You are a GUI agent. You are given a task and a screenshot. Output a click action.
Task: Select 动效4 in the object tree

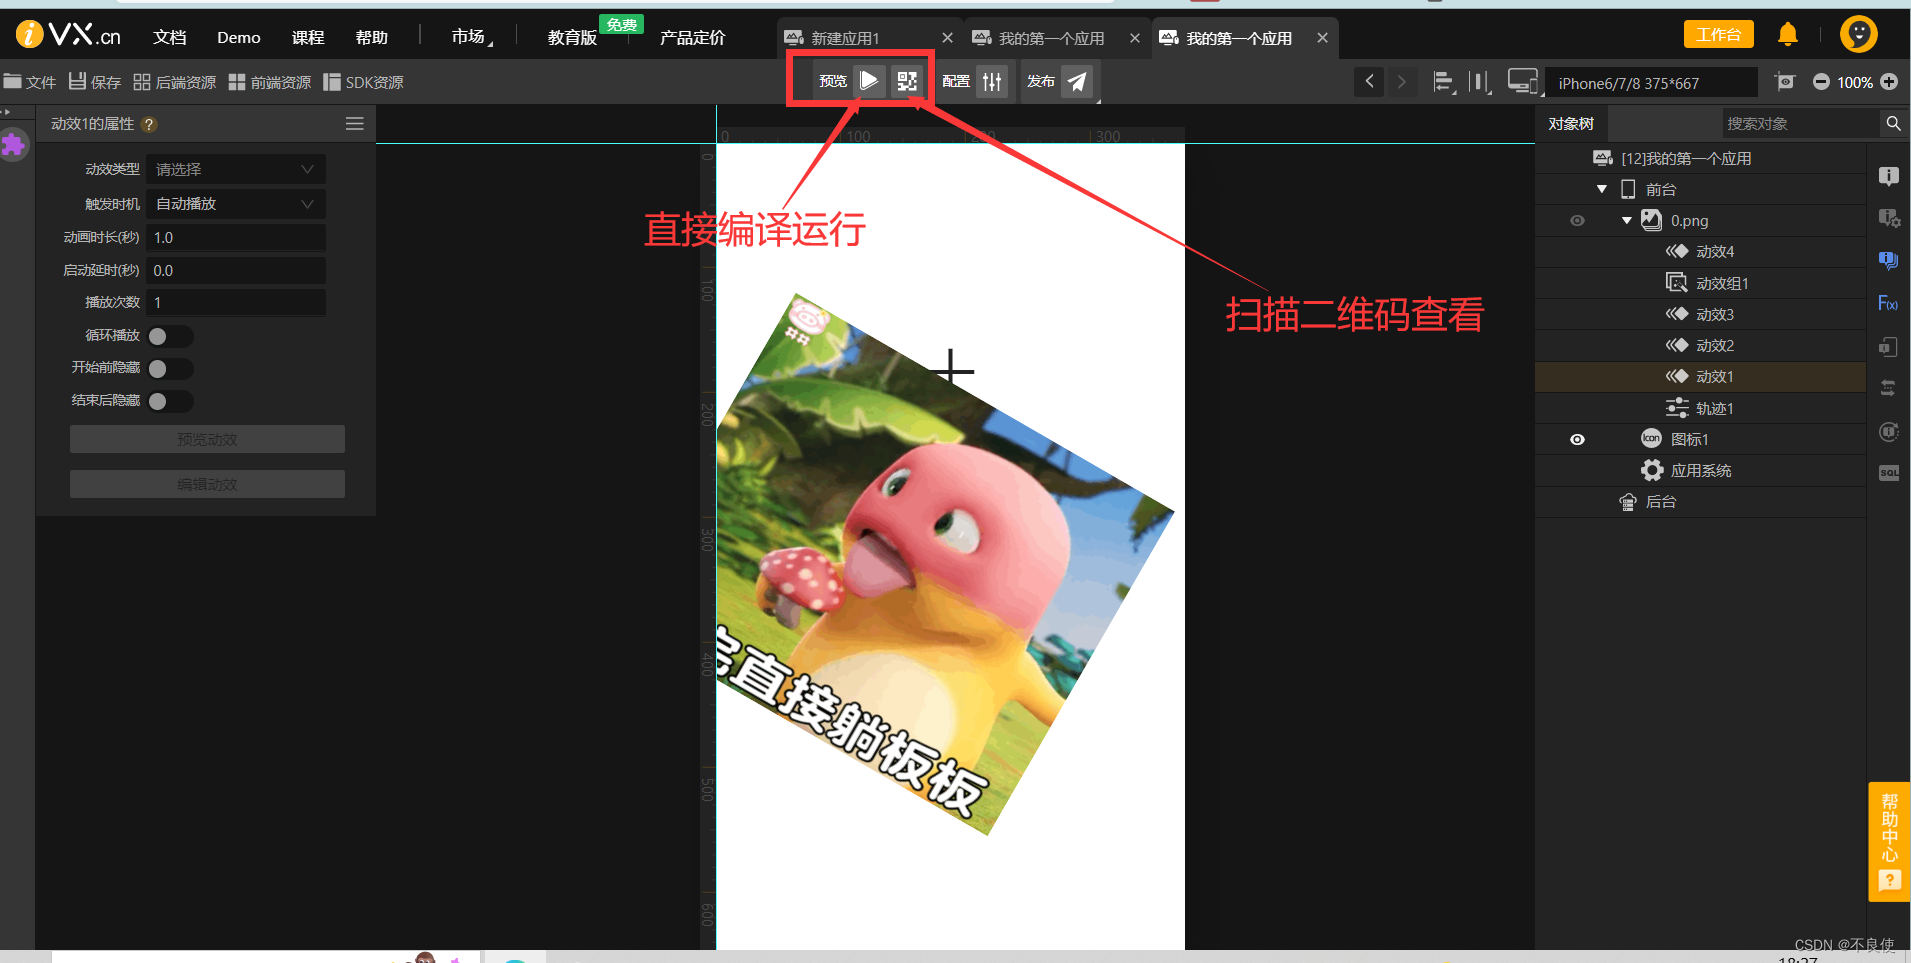click(1700, 251)
